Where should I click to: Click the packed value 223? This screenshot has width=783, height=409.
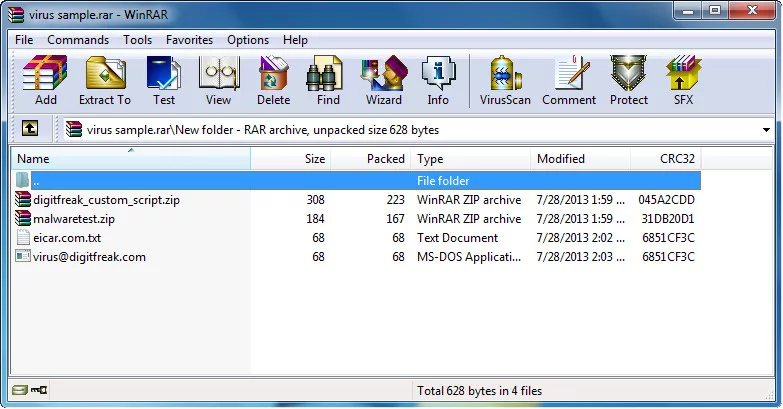click(395, 199)
